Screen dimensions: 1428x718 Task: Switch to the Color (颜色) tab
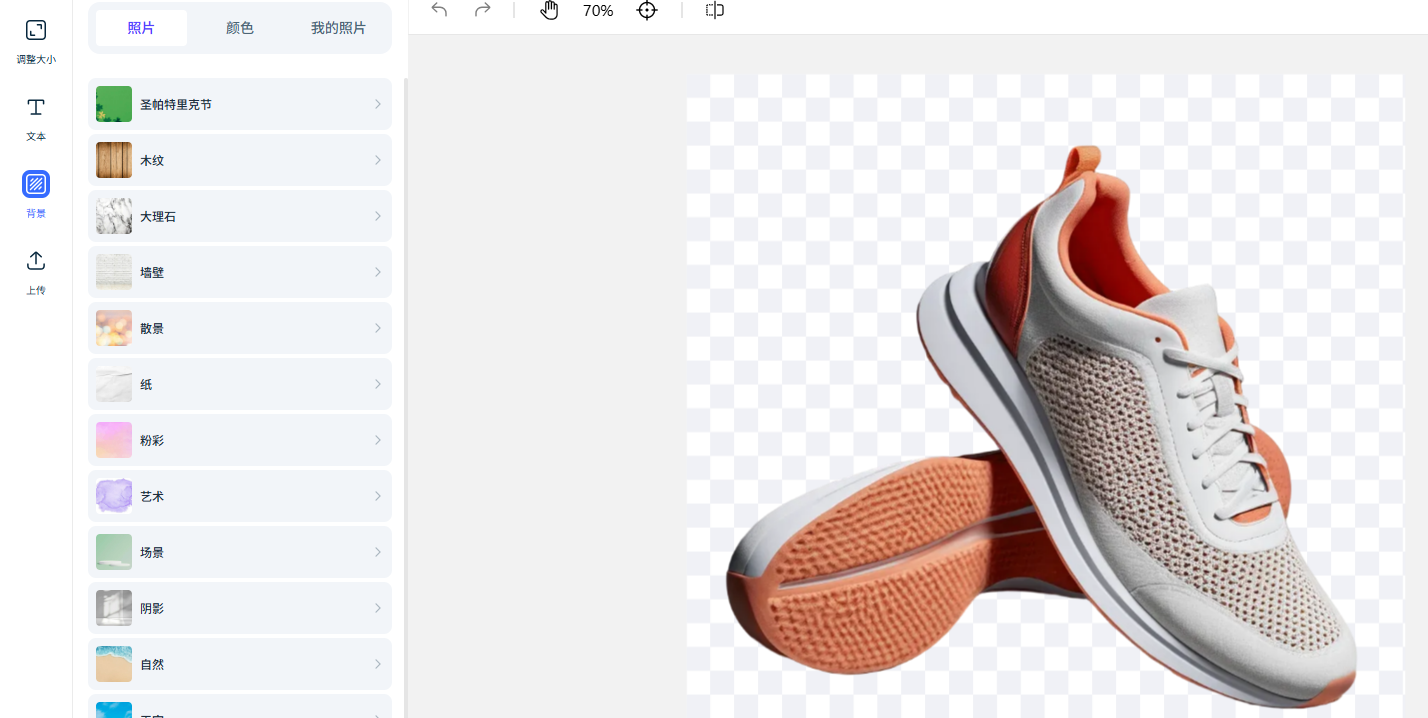240,28
